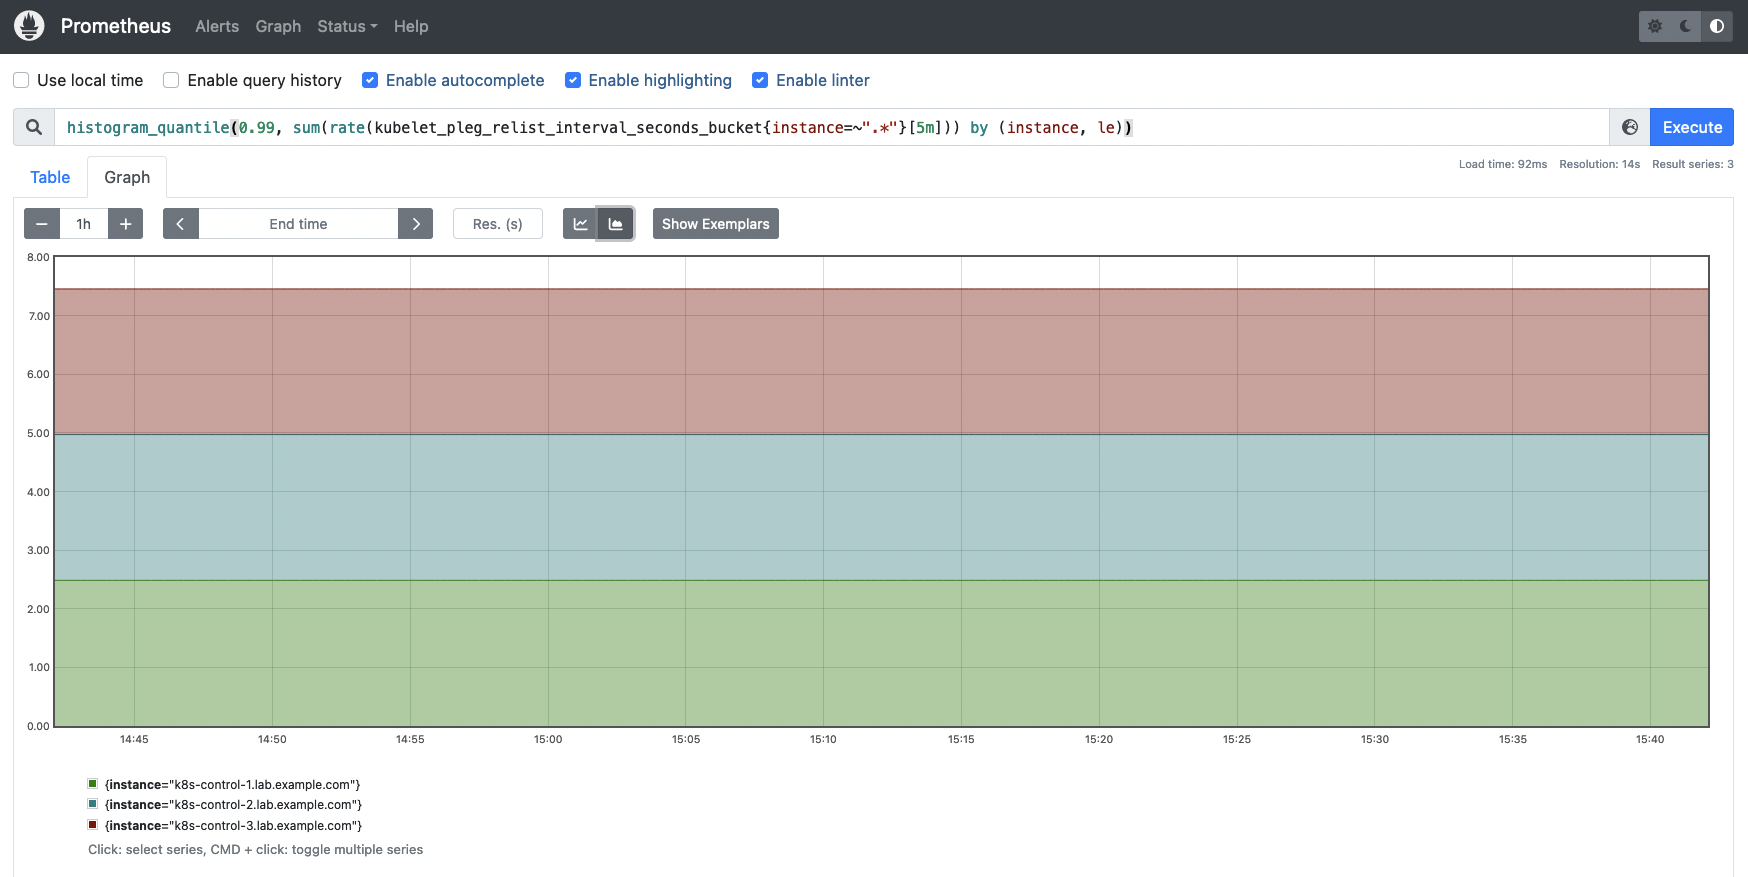Click the Resolution: 14s text
Viewport: 1748px width, 877px height.
pos(1600,164)
